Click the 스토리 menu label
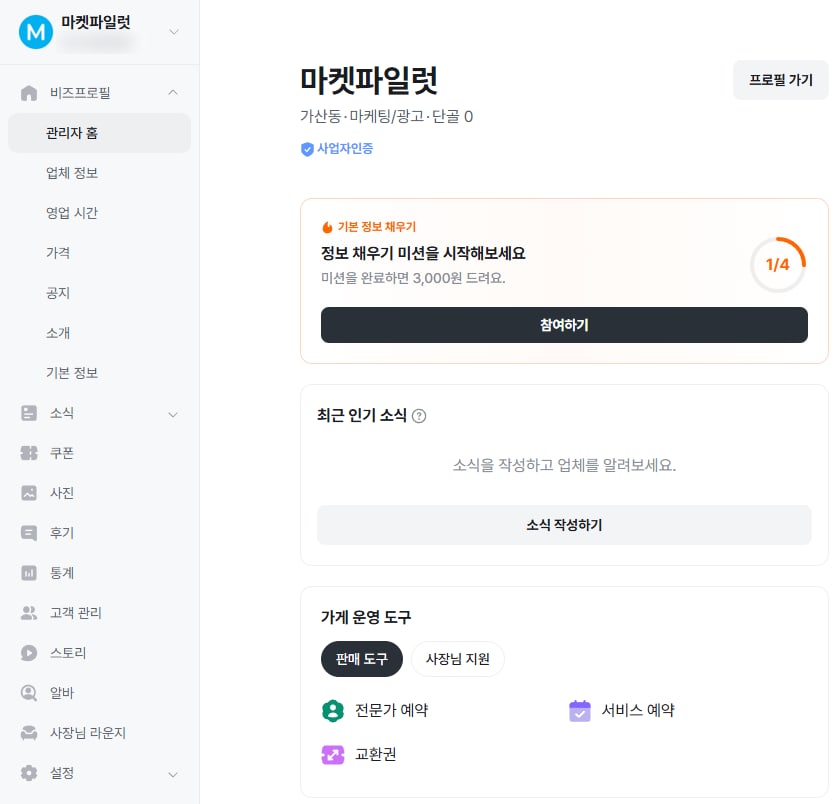836x804 pixels. [68, 653]
